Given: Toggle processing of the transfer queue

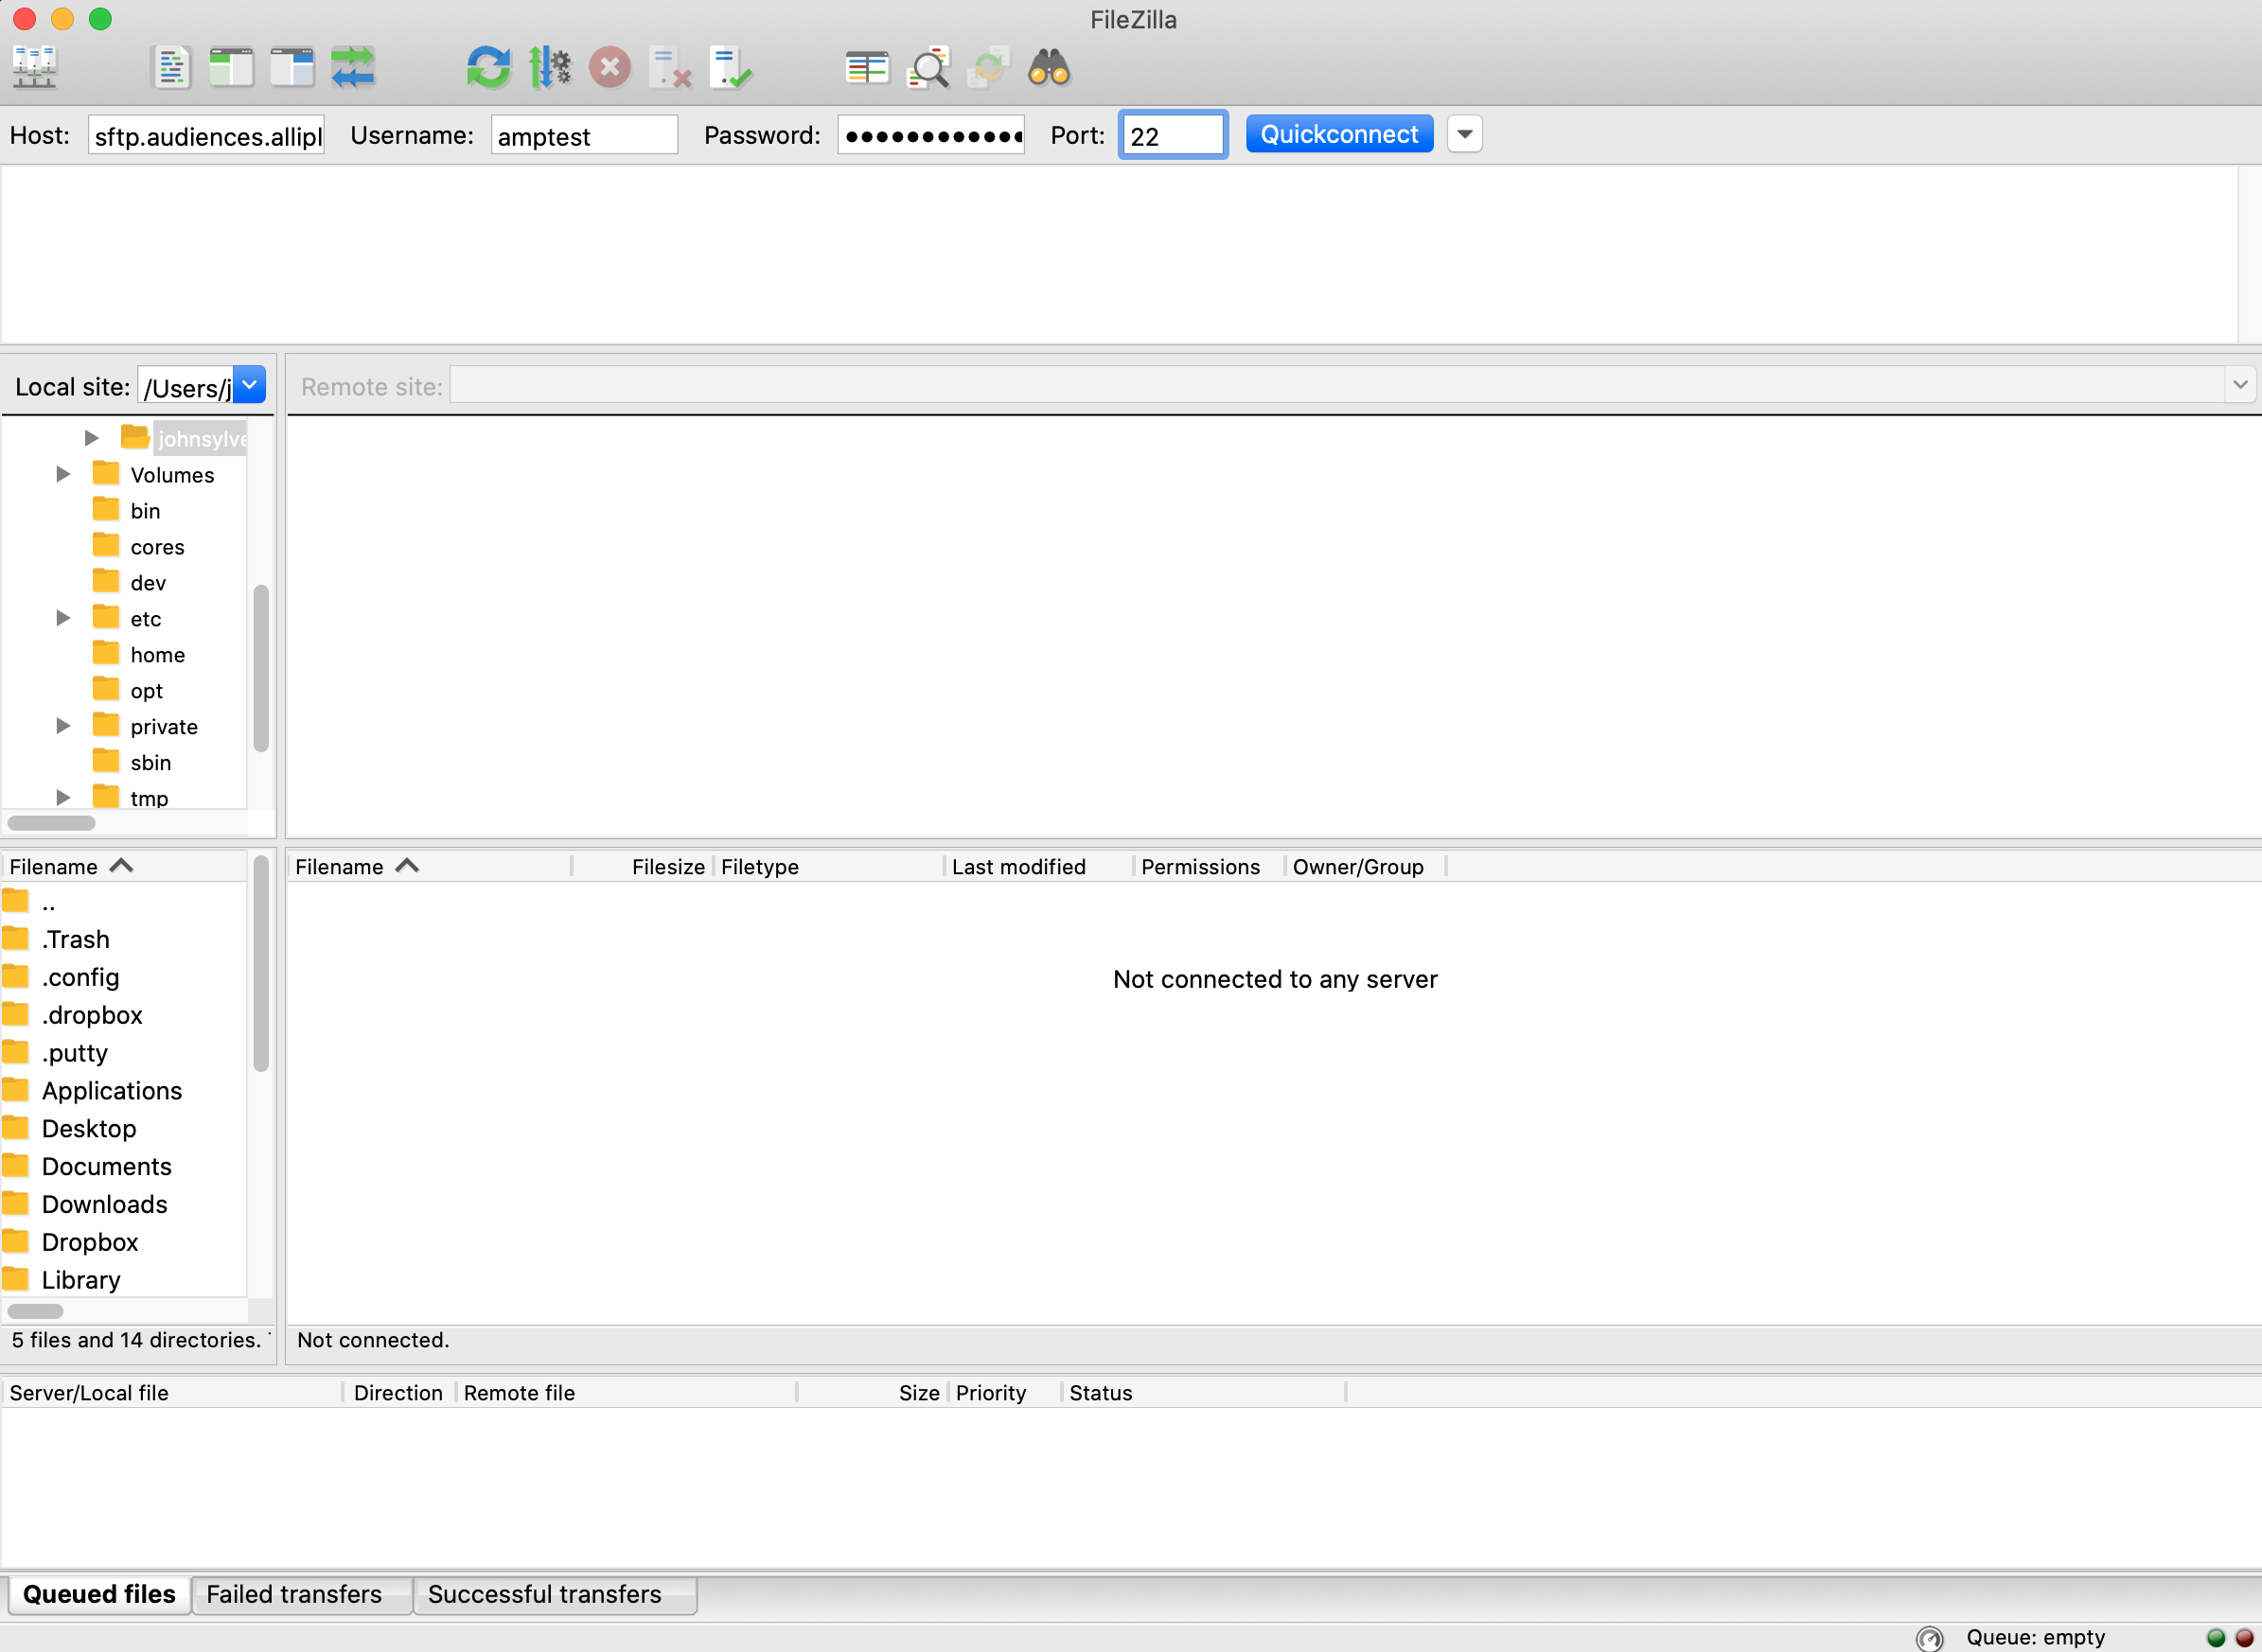Looking at the screenshot, I should pos(551,67).
